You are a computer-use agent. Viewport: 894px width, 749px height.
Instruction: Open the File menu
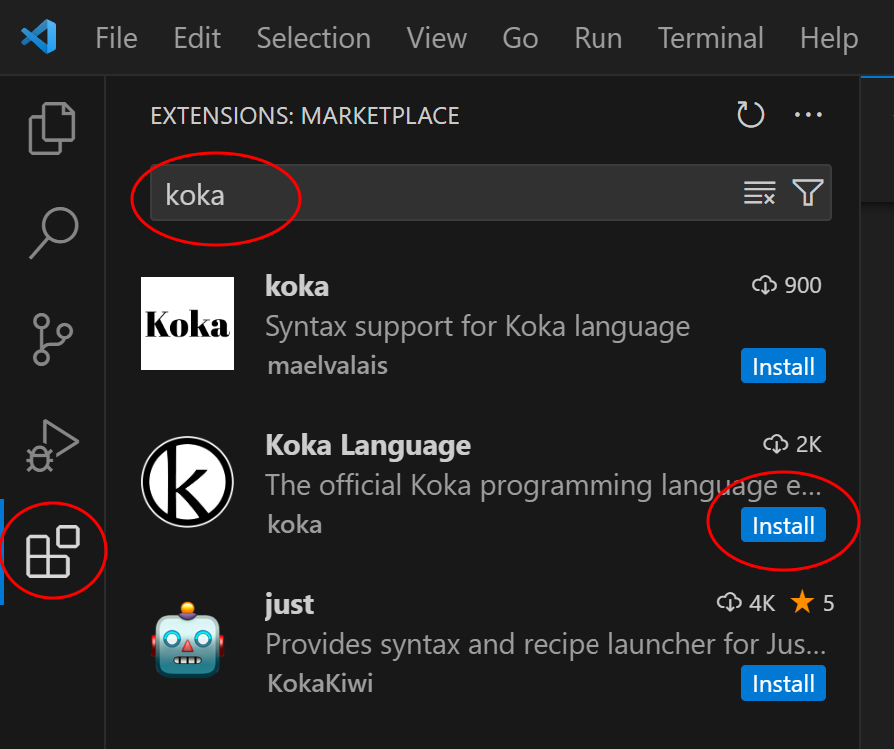click(x=116, y=38)
